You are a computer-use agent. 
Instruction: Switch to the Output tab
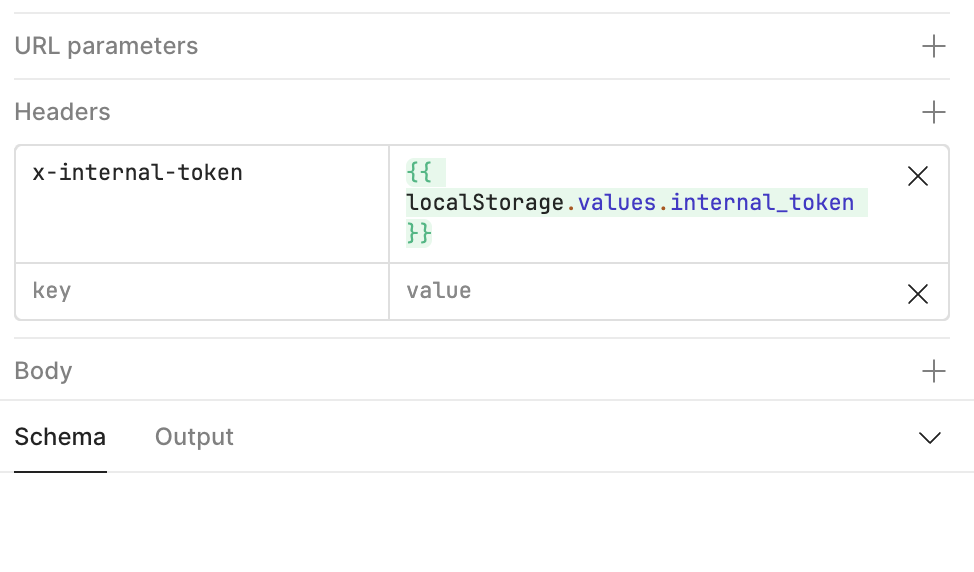click(194, 437)
